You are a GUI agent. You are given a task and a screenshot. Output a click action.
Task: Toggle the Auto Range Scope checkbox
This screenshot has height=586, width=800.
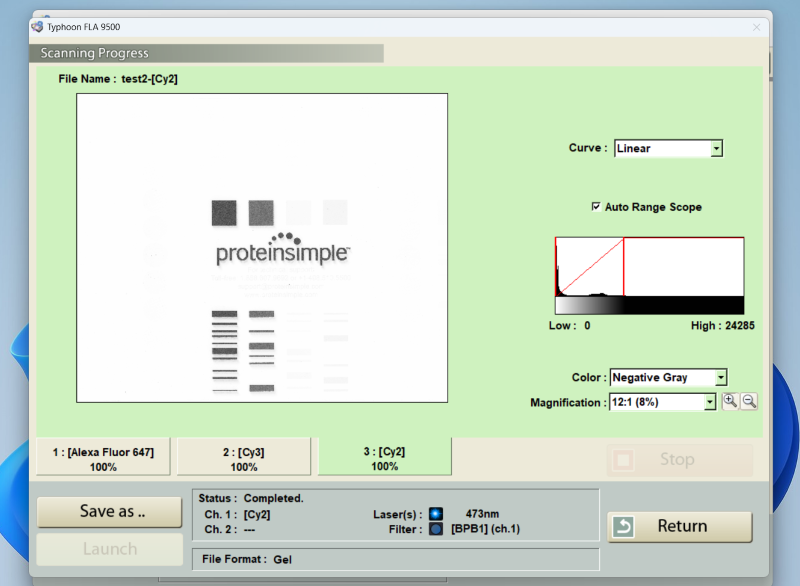point(597,207)
